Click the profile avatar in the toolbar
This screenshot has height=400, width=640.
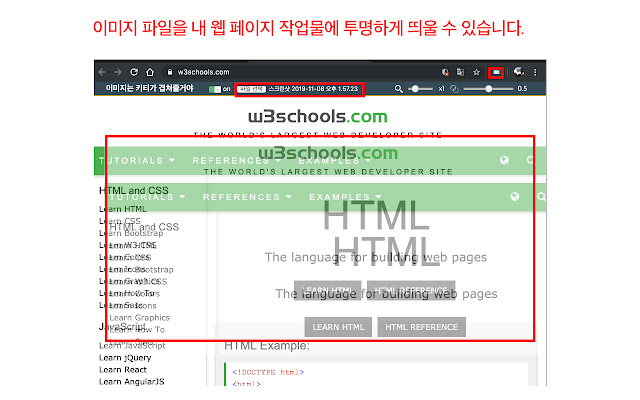(x=519, y=72)
